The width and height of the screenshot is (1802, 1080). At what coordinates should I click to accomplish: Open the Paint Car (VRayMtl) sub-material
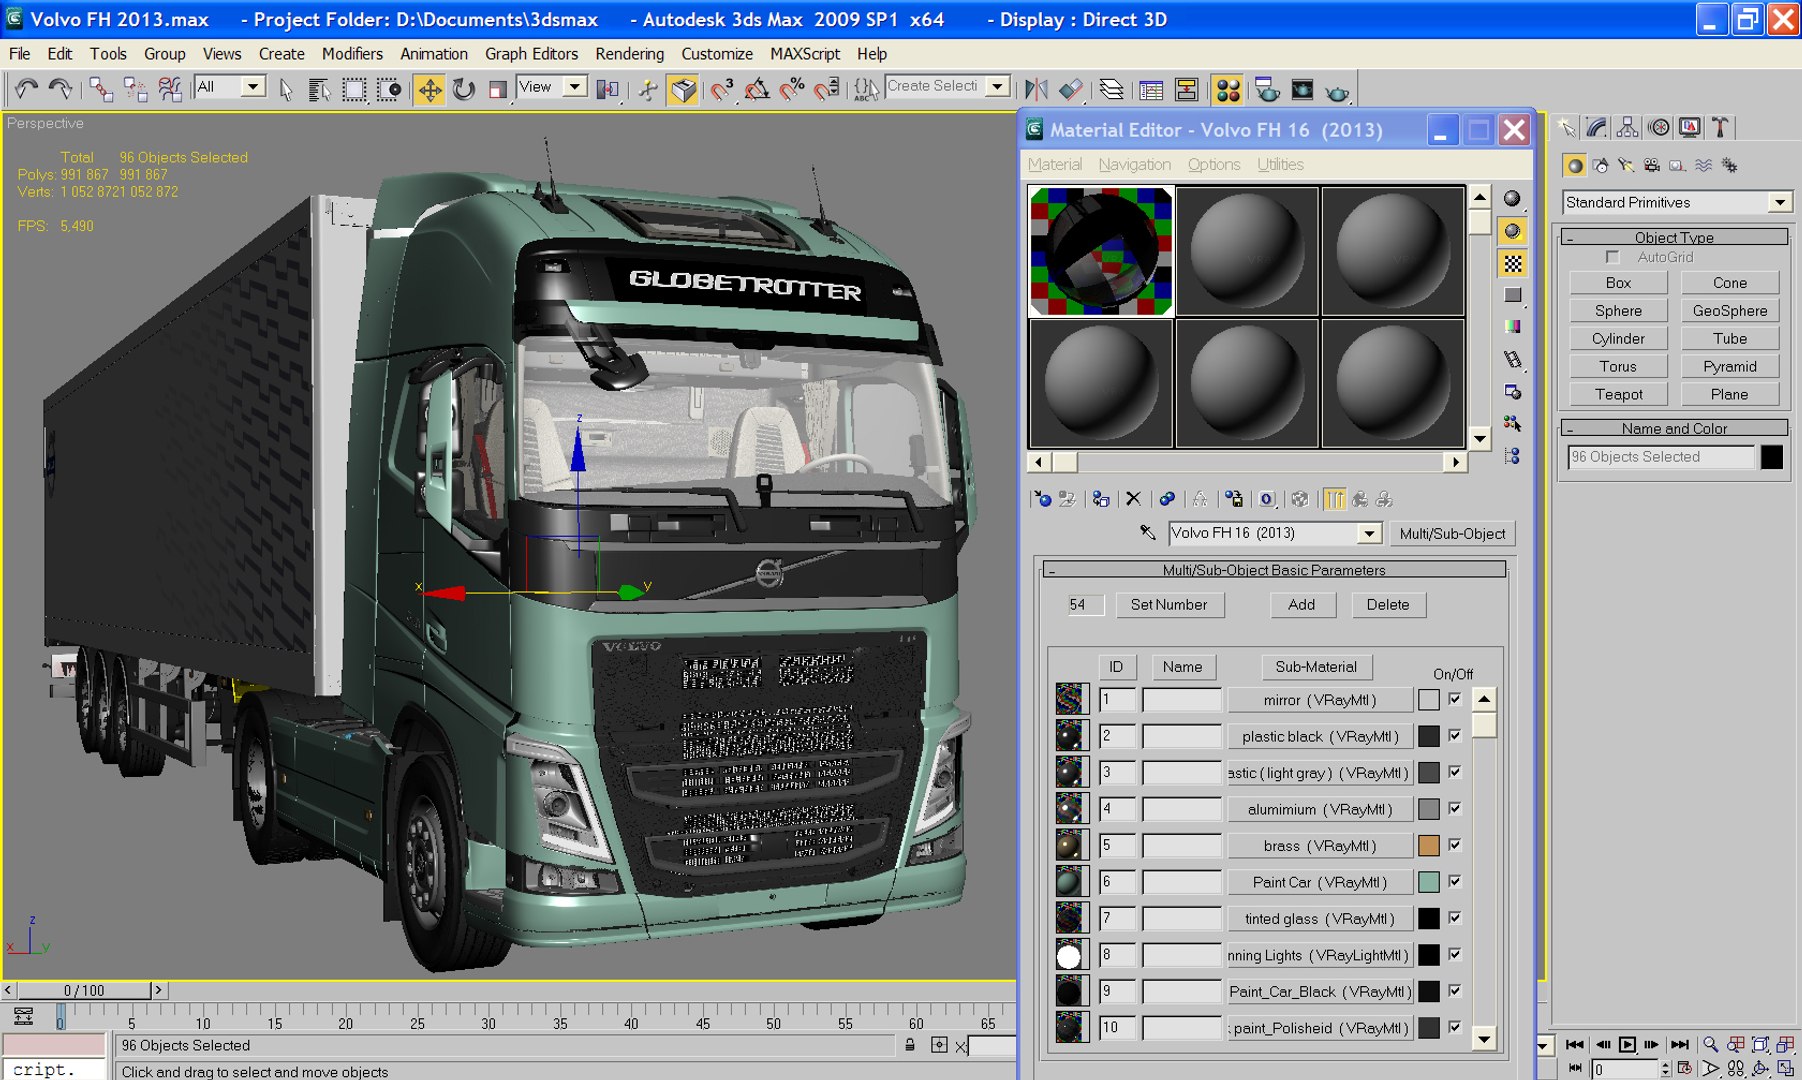[x=1320, y=882]
